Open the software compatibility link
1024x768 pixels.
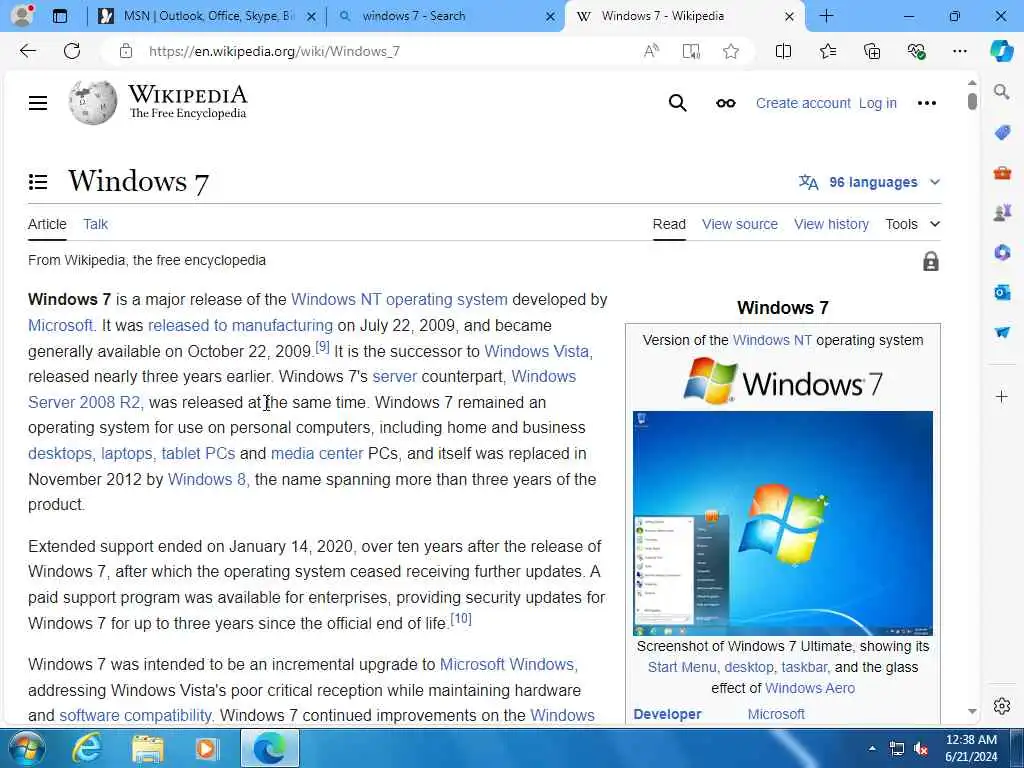(136, 715)
